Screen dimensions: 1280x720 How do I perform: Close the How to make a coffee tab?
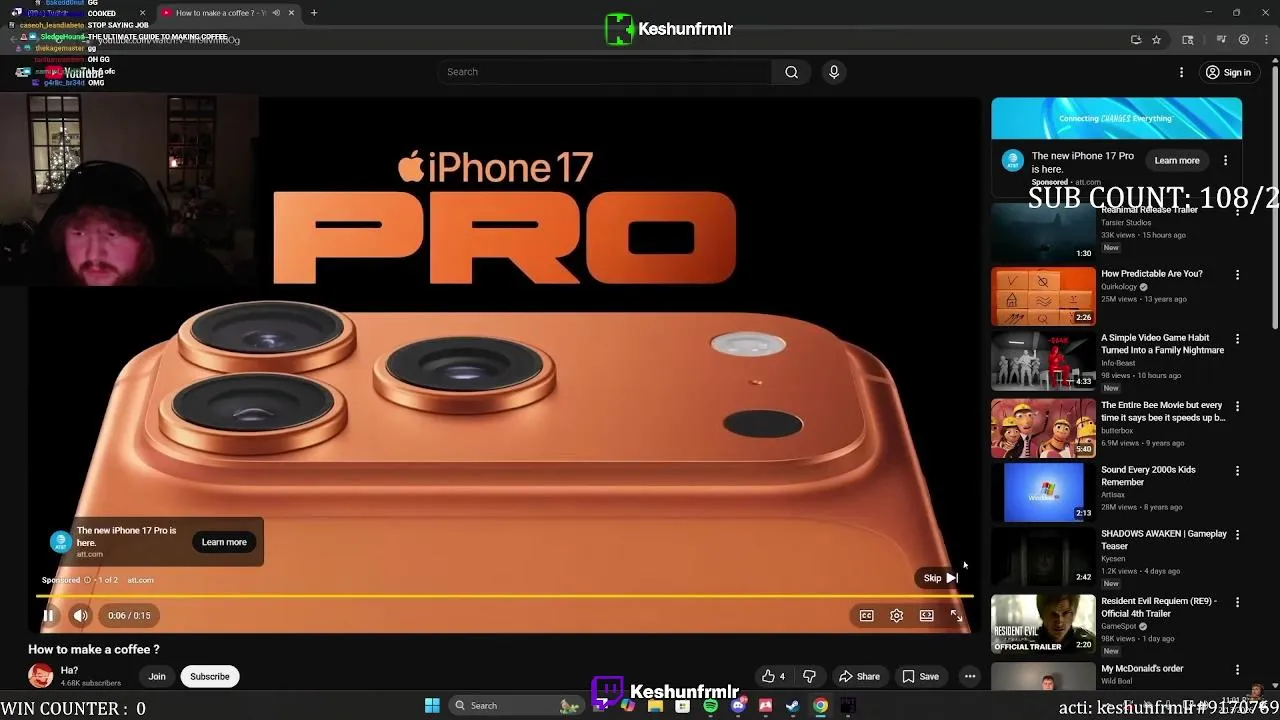coord(291,13)
